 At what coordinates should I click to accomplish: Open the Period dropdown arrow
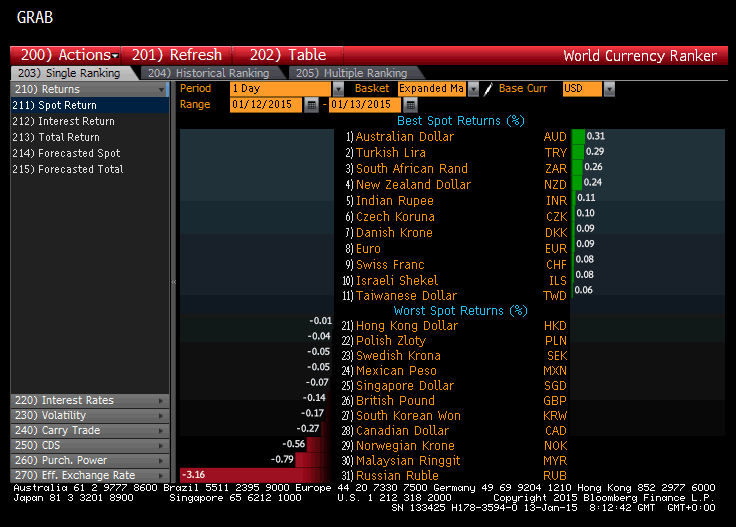(x=338, y=89)
